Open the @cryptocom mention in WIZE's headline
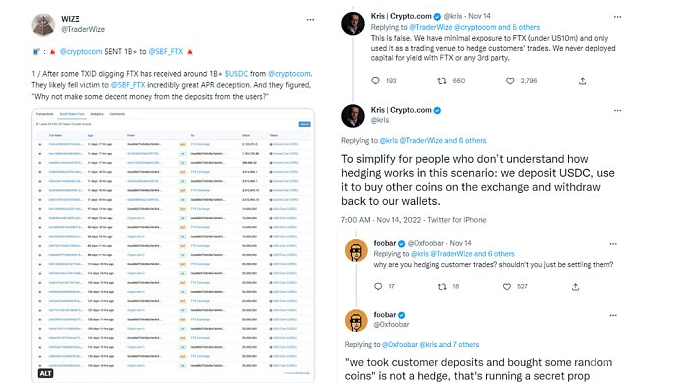This screenshot has width=700, height=383. (x=81, y=52)
